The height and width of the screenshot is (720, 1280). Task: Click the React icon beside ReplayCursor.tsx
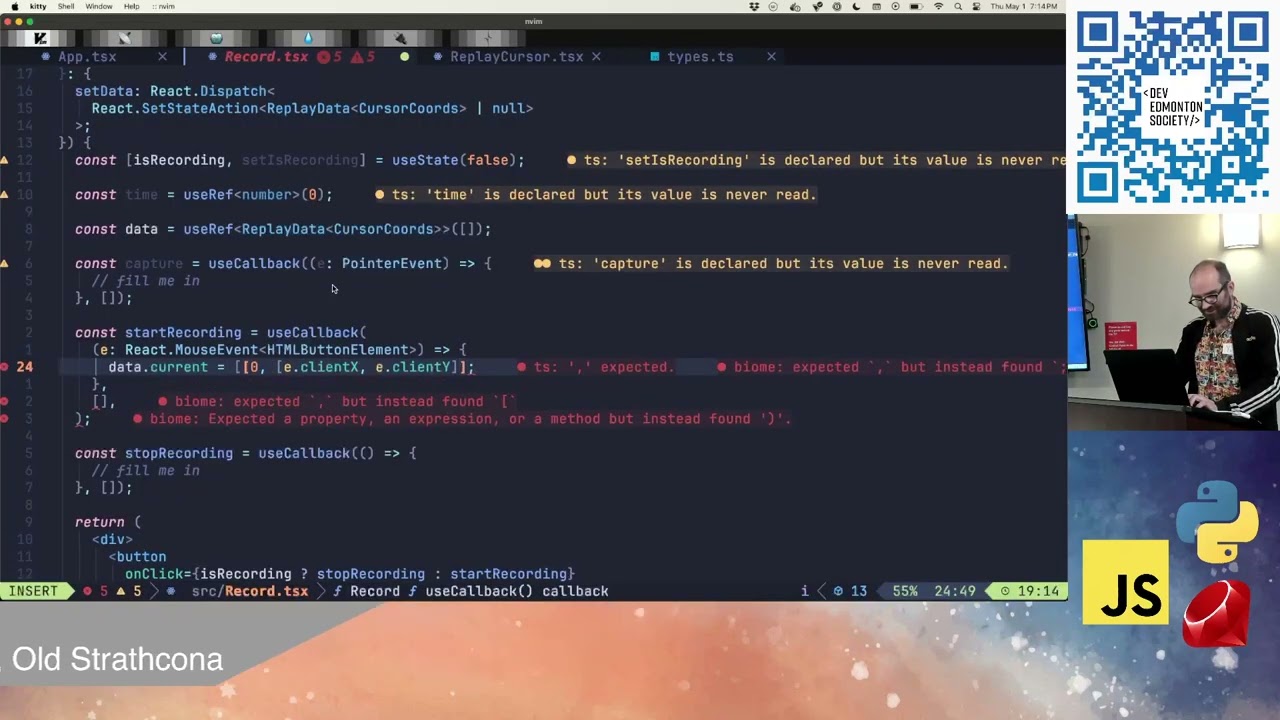click(438, 57)
